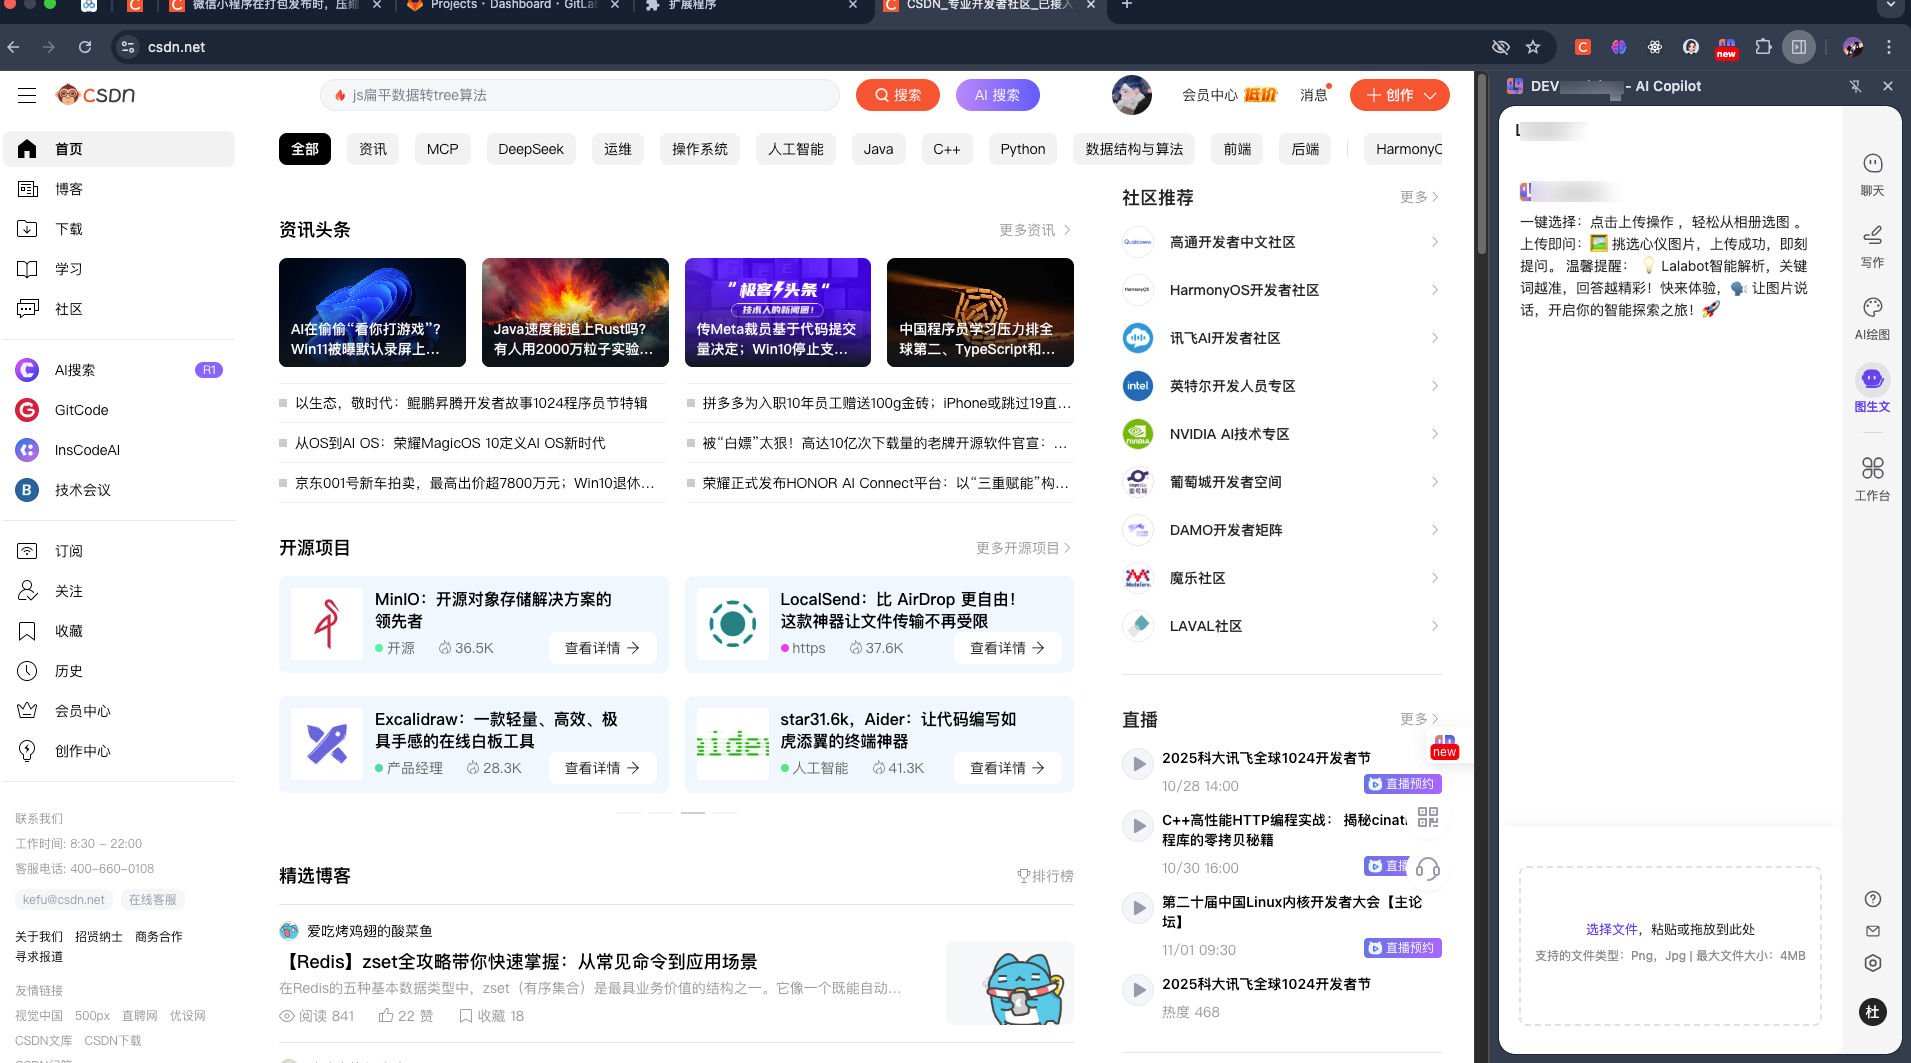Switch to the Python category tab
Screen dimensions: 1911x1063
pyautogui.click(x=1021, y=148)
